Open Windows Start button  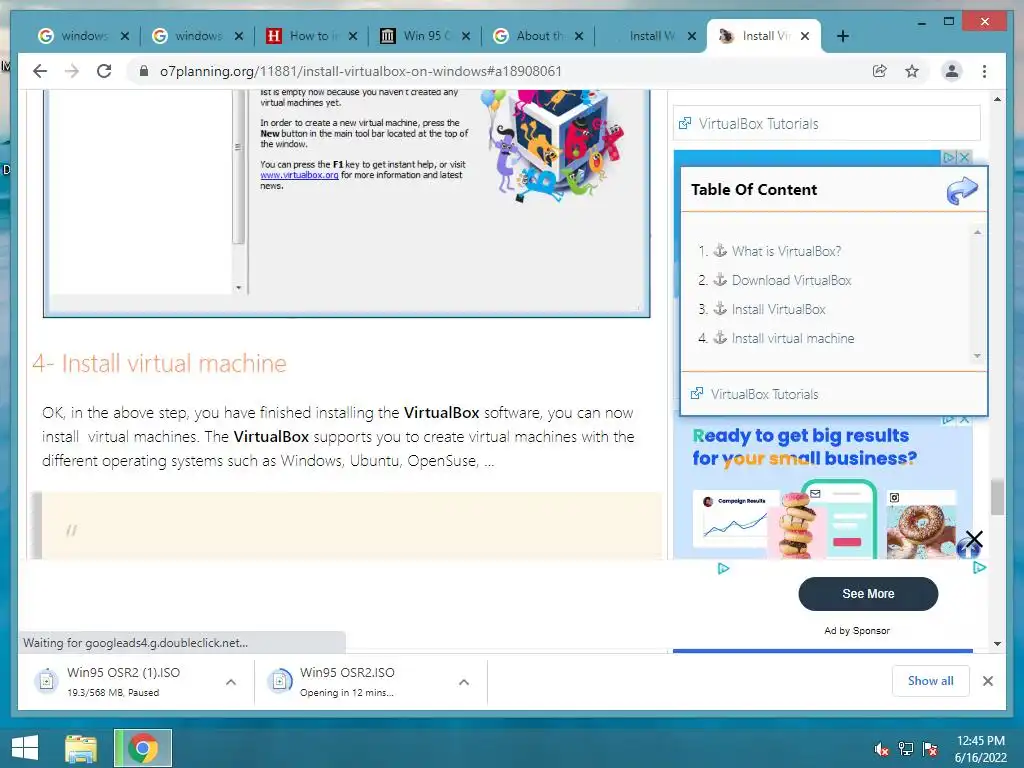tap(25, 748)
